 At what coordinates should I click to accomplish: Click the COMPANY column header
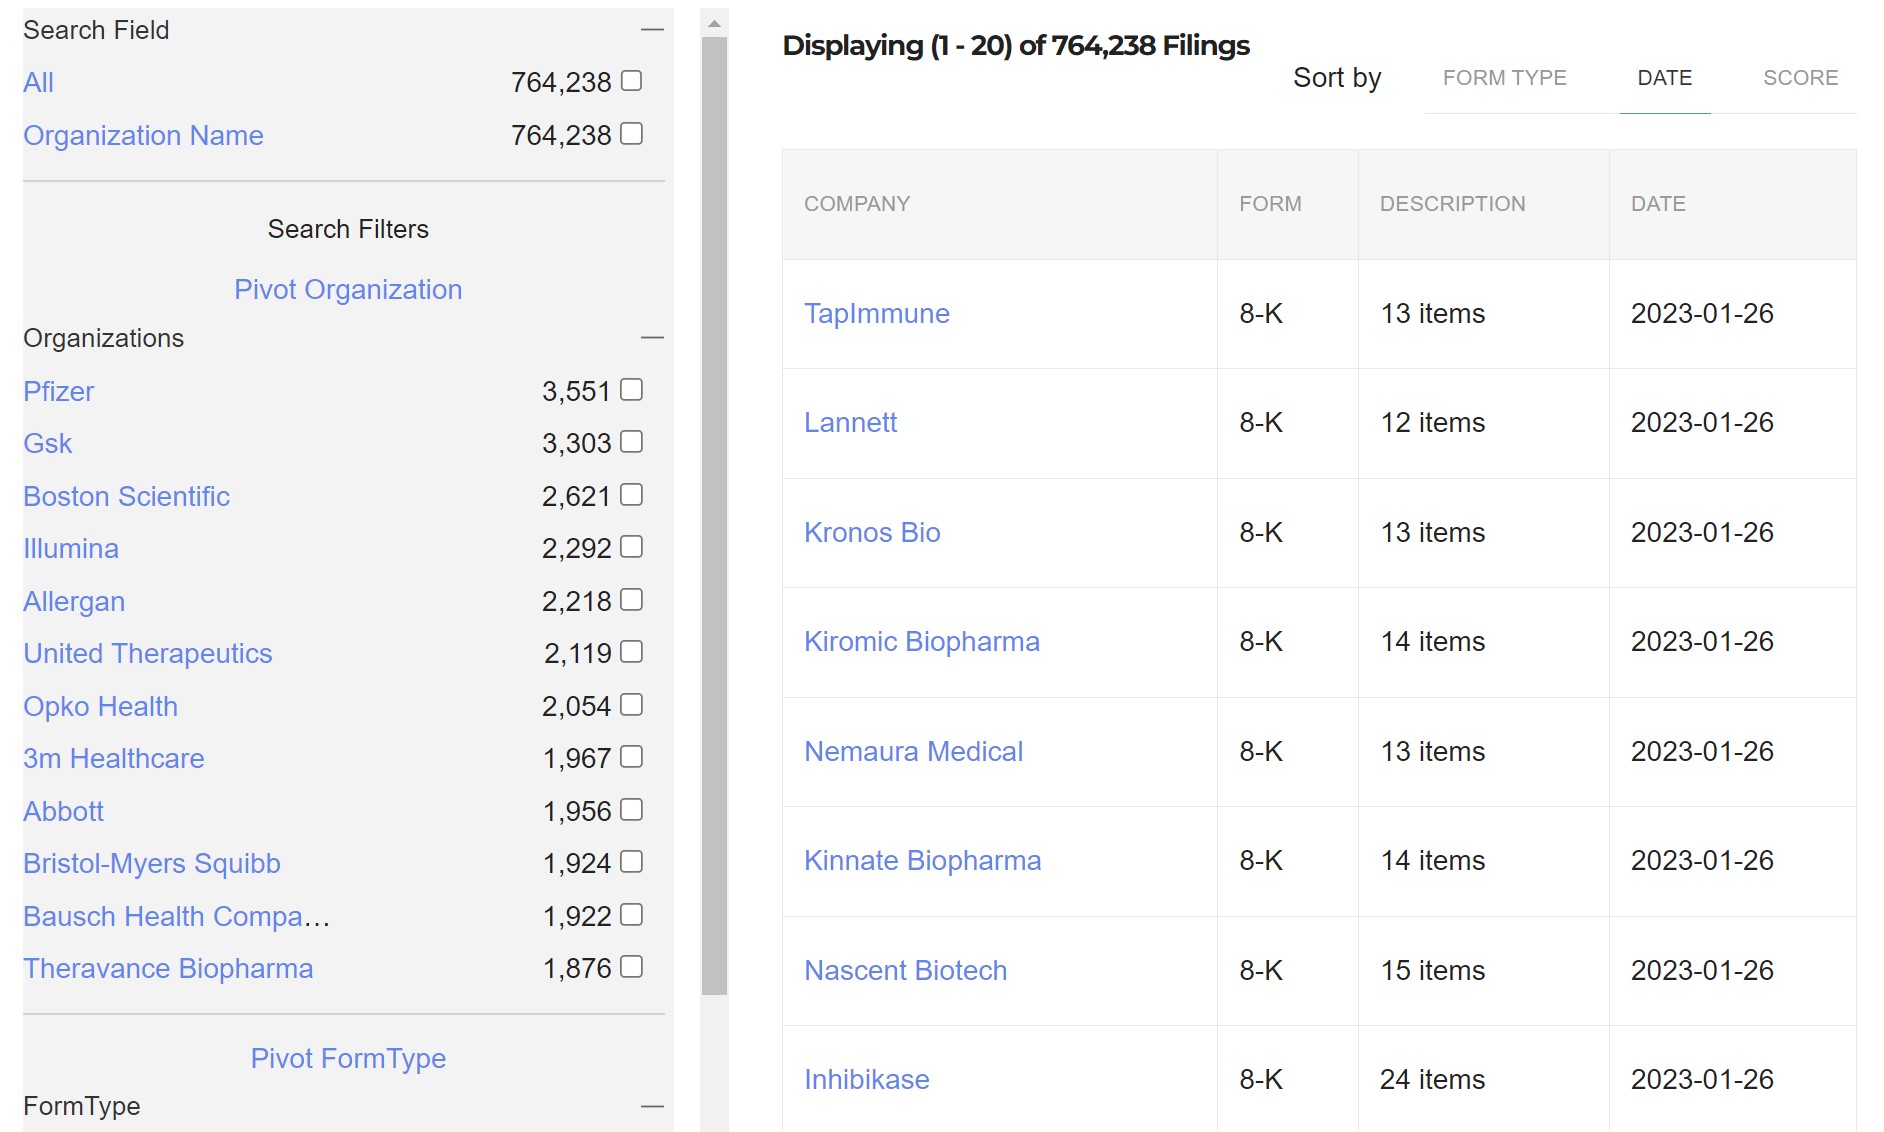click(x=857, y=204)
